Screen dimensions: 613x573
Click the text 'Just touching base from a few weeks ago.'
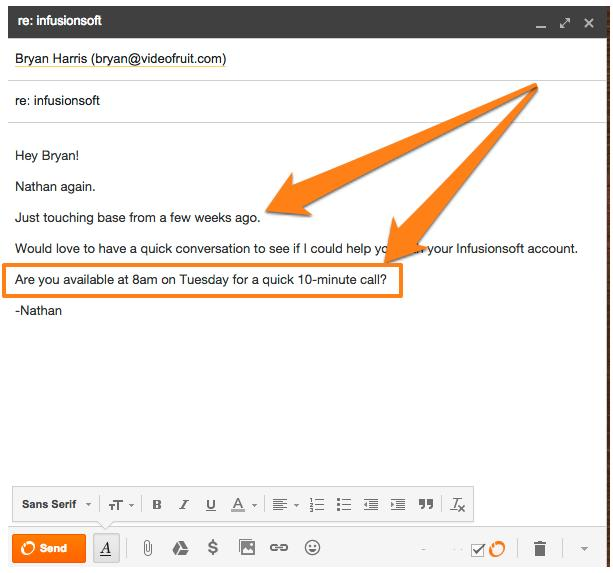[x=138, y=217]
